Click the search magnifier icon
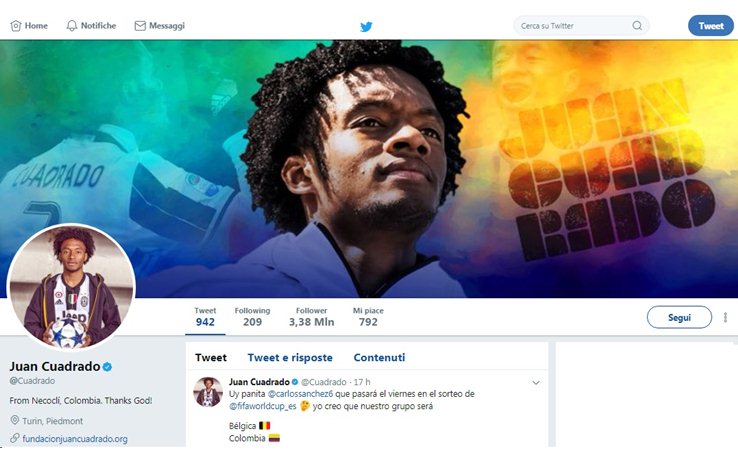The image size is (738, 462). click(637, 25)
